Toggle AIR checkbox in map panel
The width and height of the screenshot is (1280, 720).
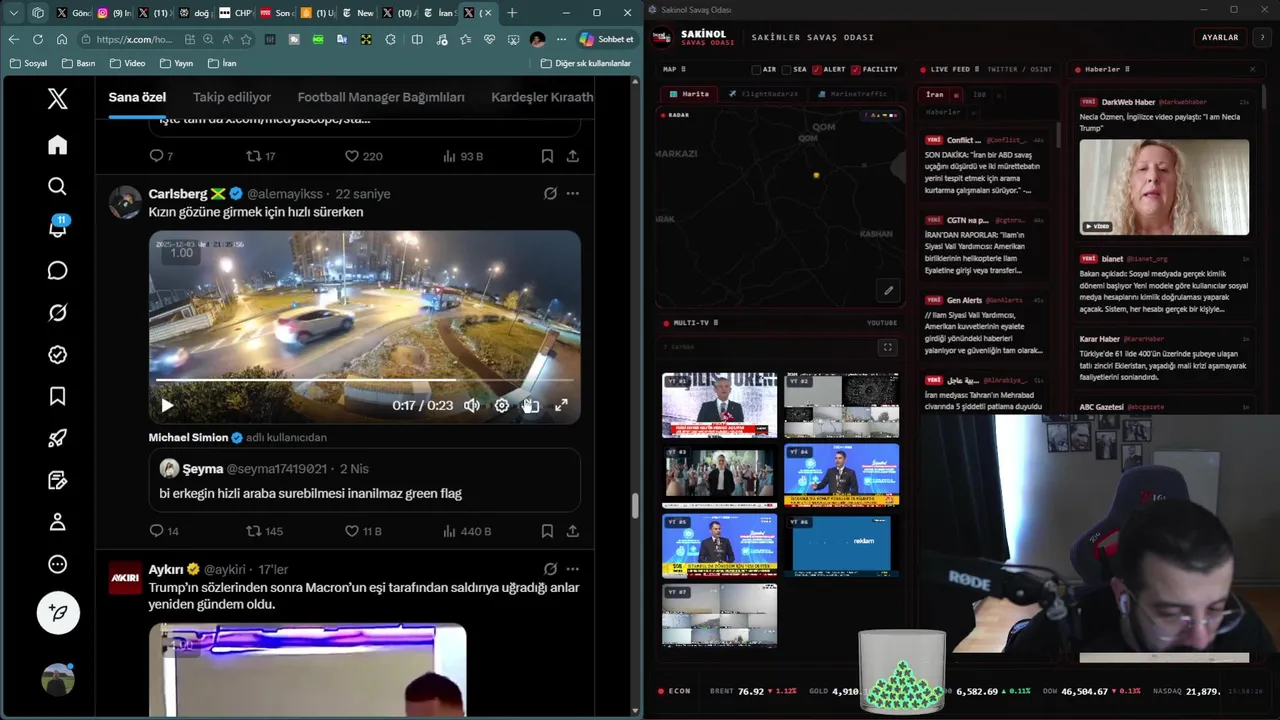(756, 70)
